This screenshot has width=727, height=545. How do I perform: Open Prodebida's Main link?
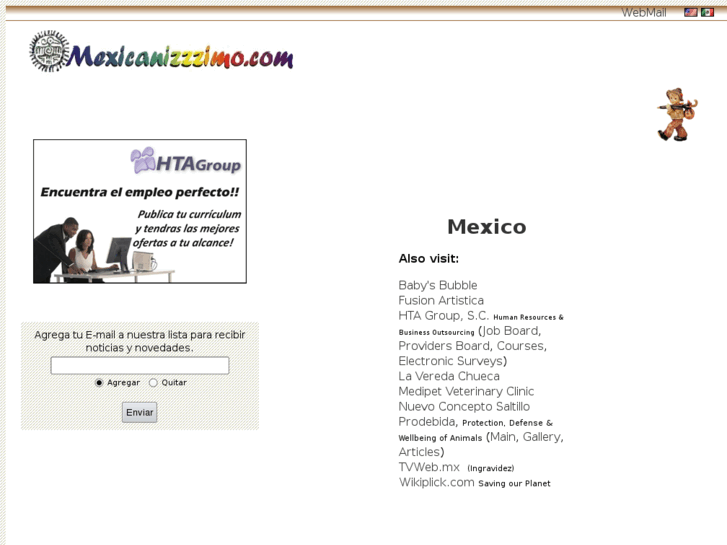(x=503, y=437)
